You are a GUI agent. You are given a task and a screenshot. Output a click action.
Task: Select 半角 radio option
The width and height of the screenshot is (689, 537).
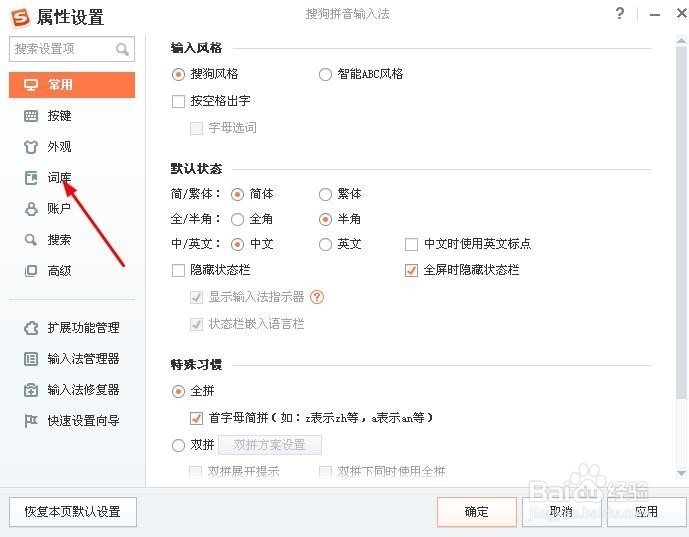pyautogui.click(x=325, y=219)
